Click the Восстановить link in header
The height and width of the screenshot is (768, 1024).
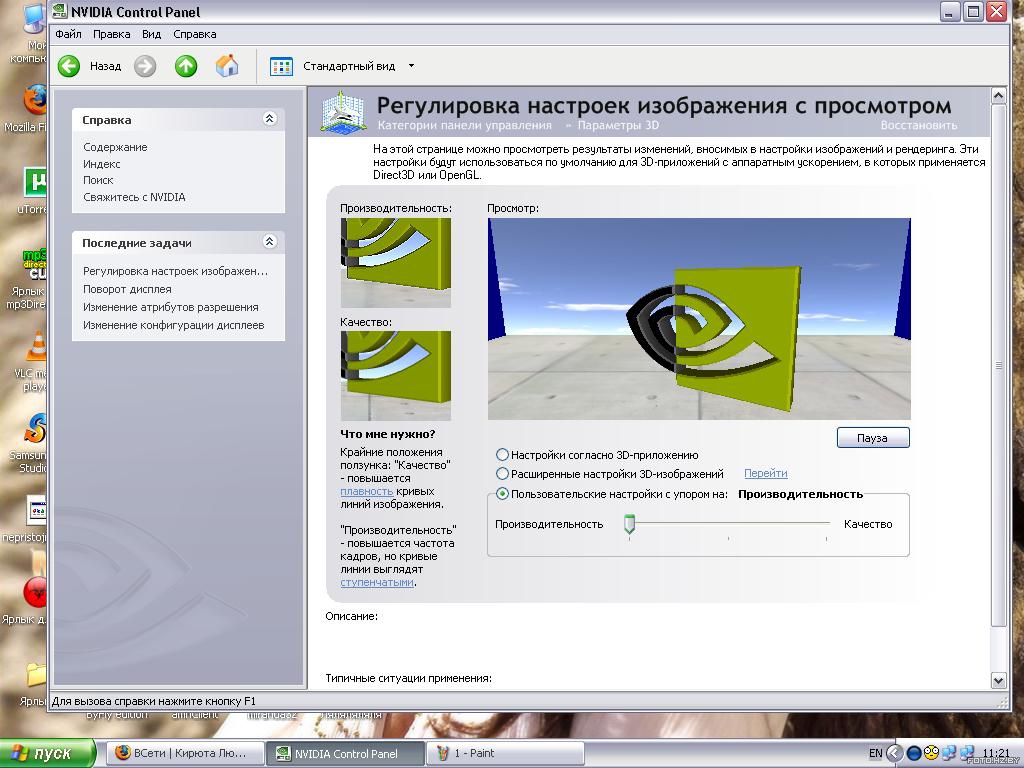pos(918,125)
